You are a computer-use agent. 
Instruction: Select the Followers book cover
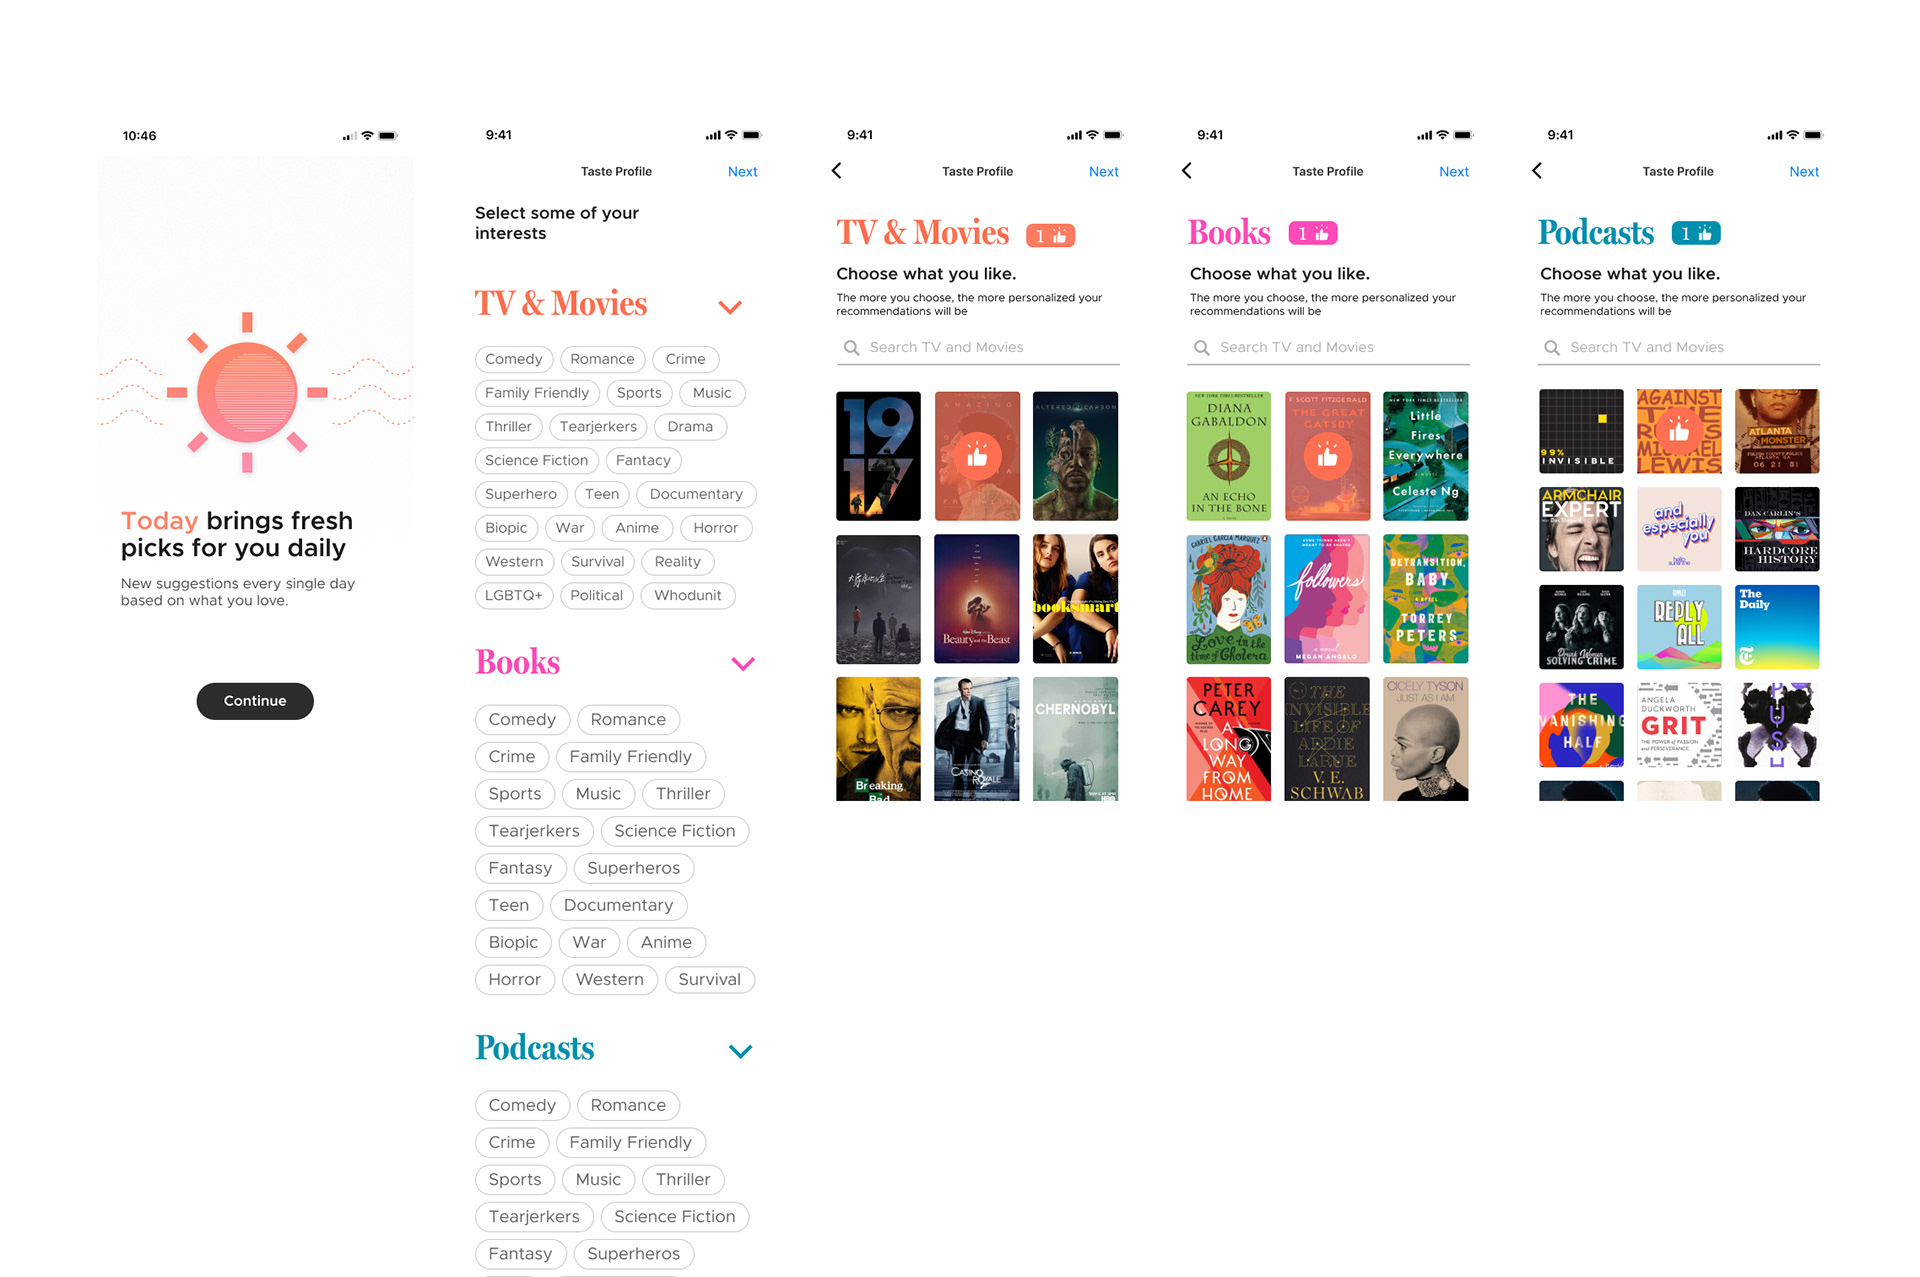click(1327, 599)
